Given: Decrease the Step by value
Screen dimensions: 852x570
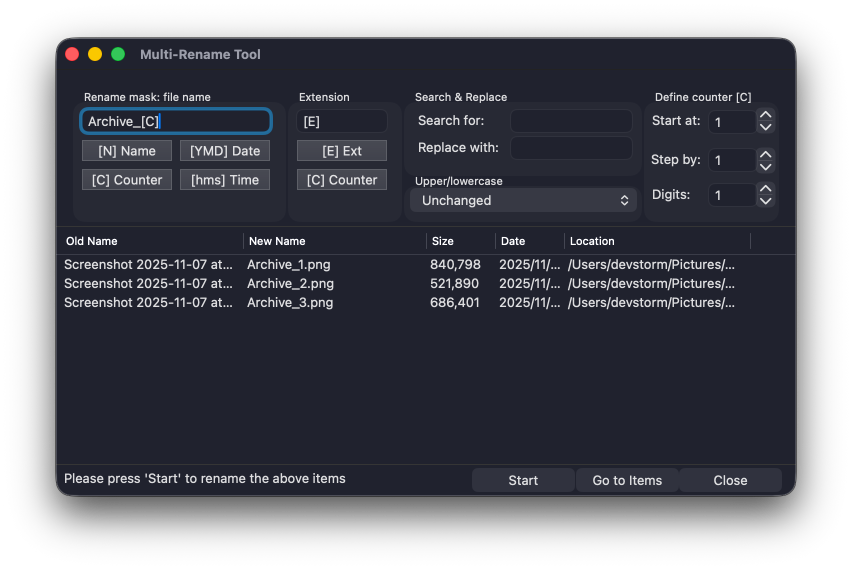Looking at the screenshot, I should (765, 165).
